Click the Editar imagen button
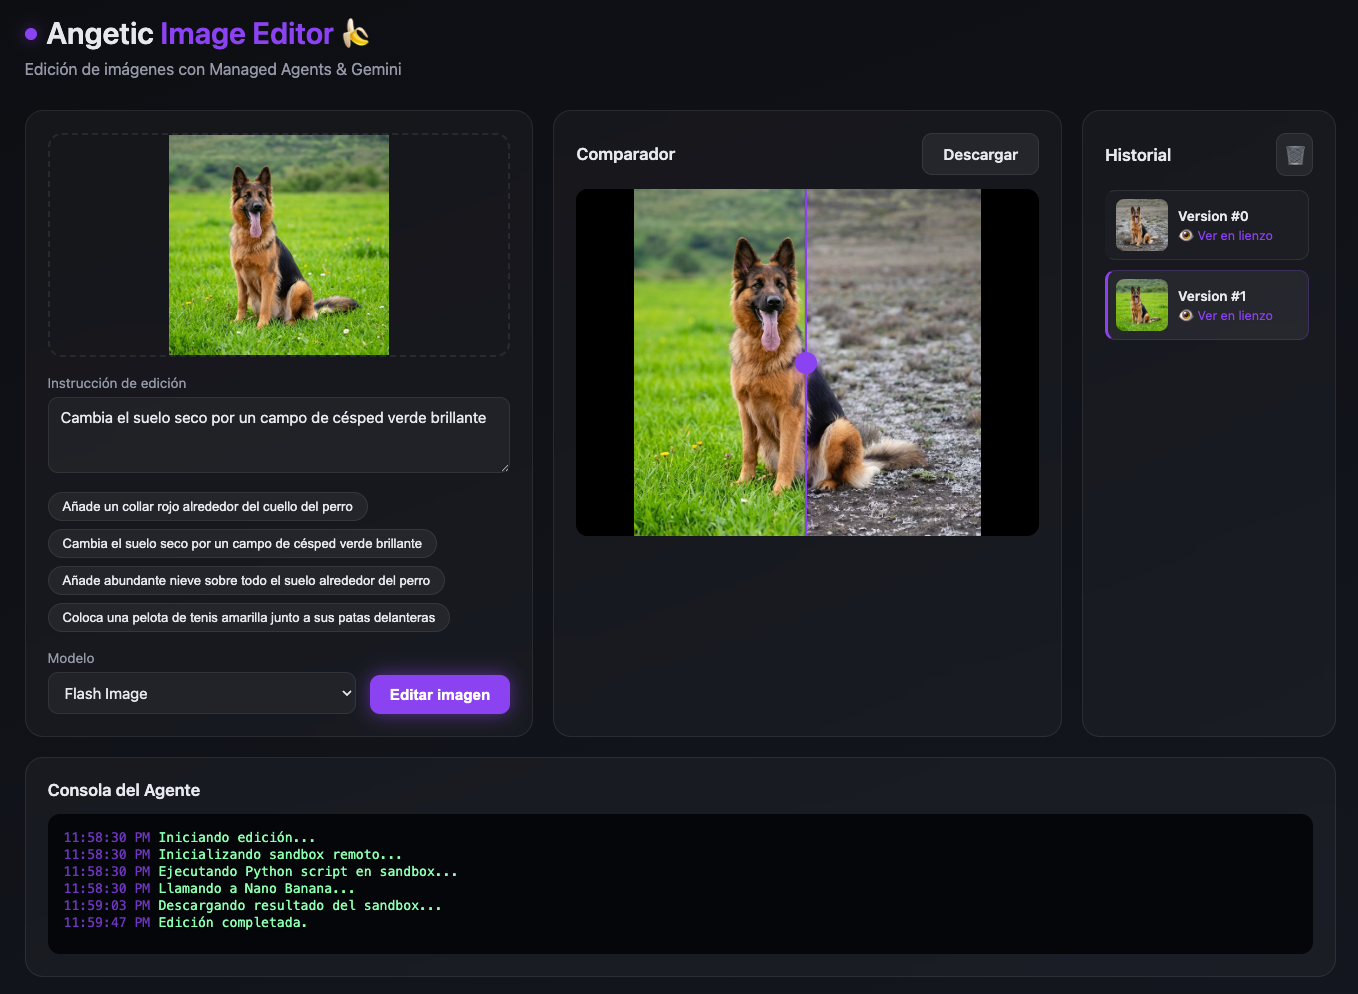 pos(440,694)
